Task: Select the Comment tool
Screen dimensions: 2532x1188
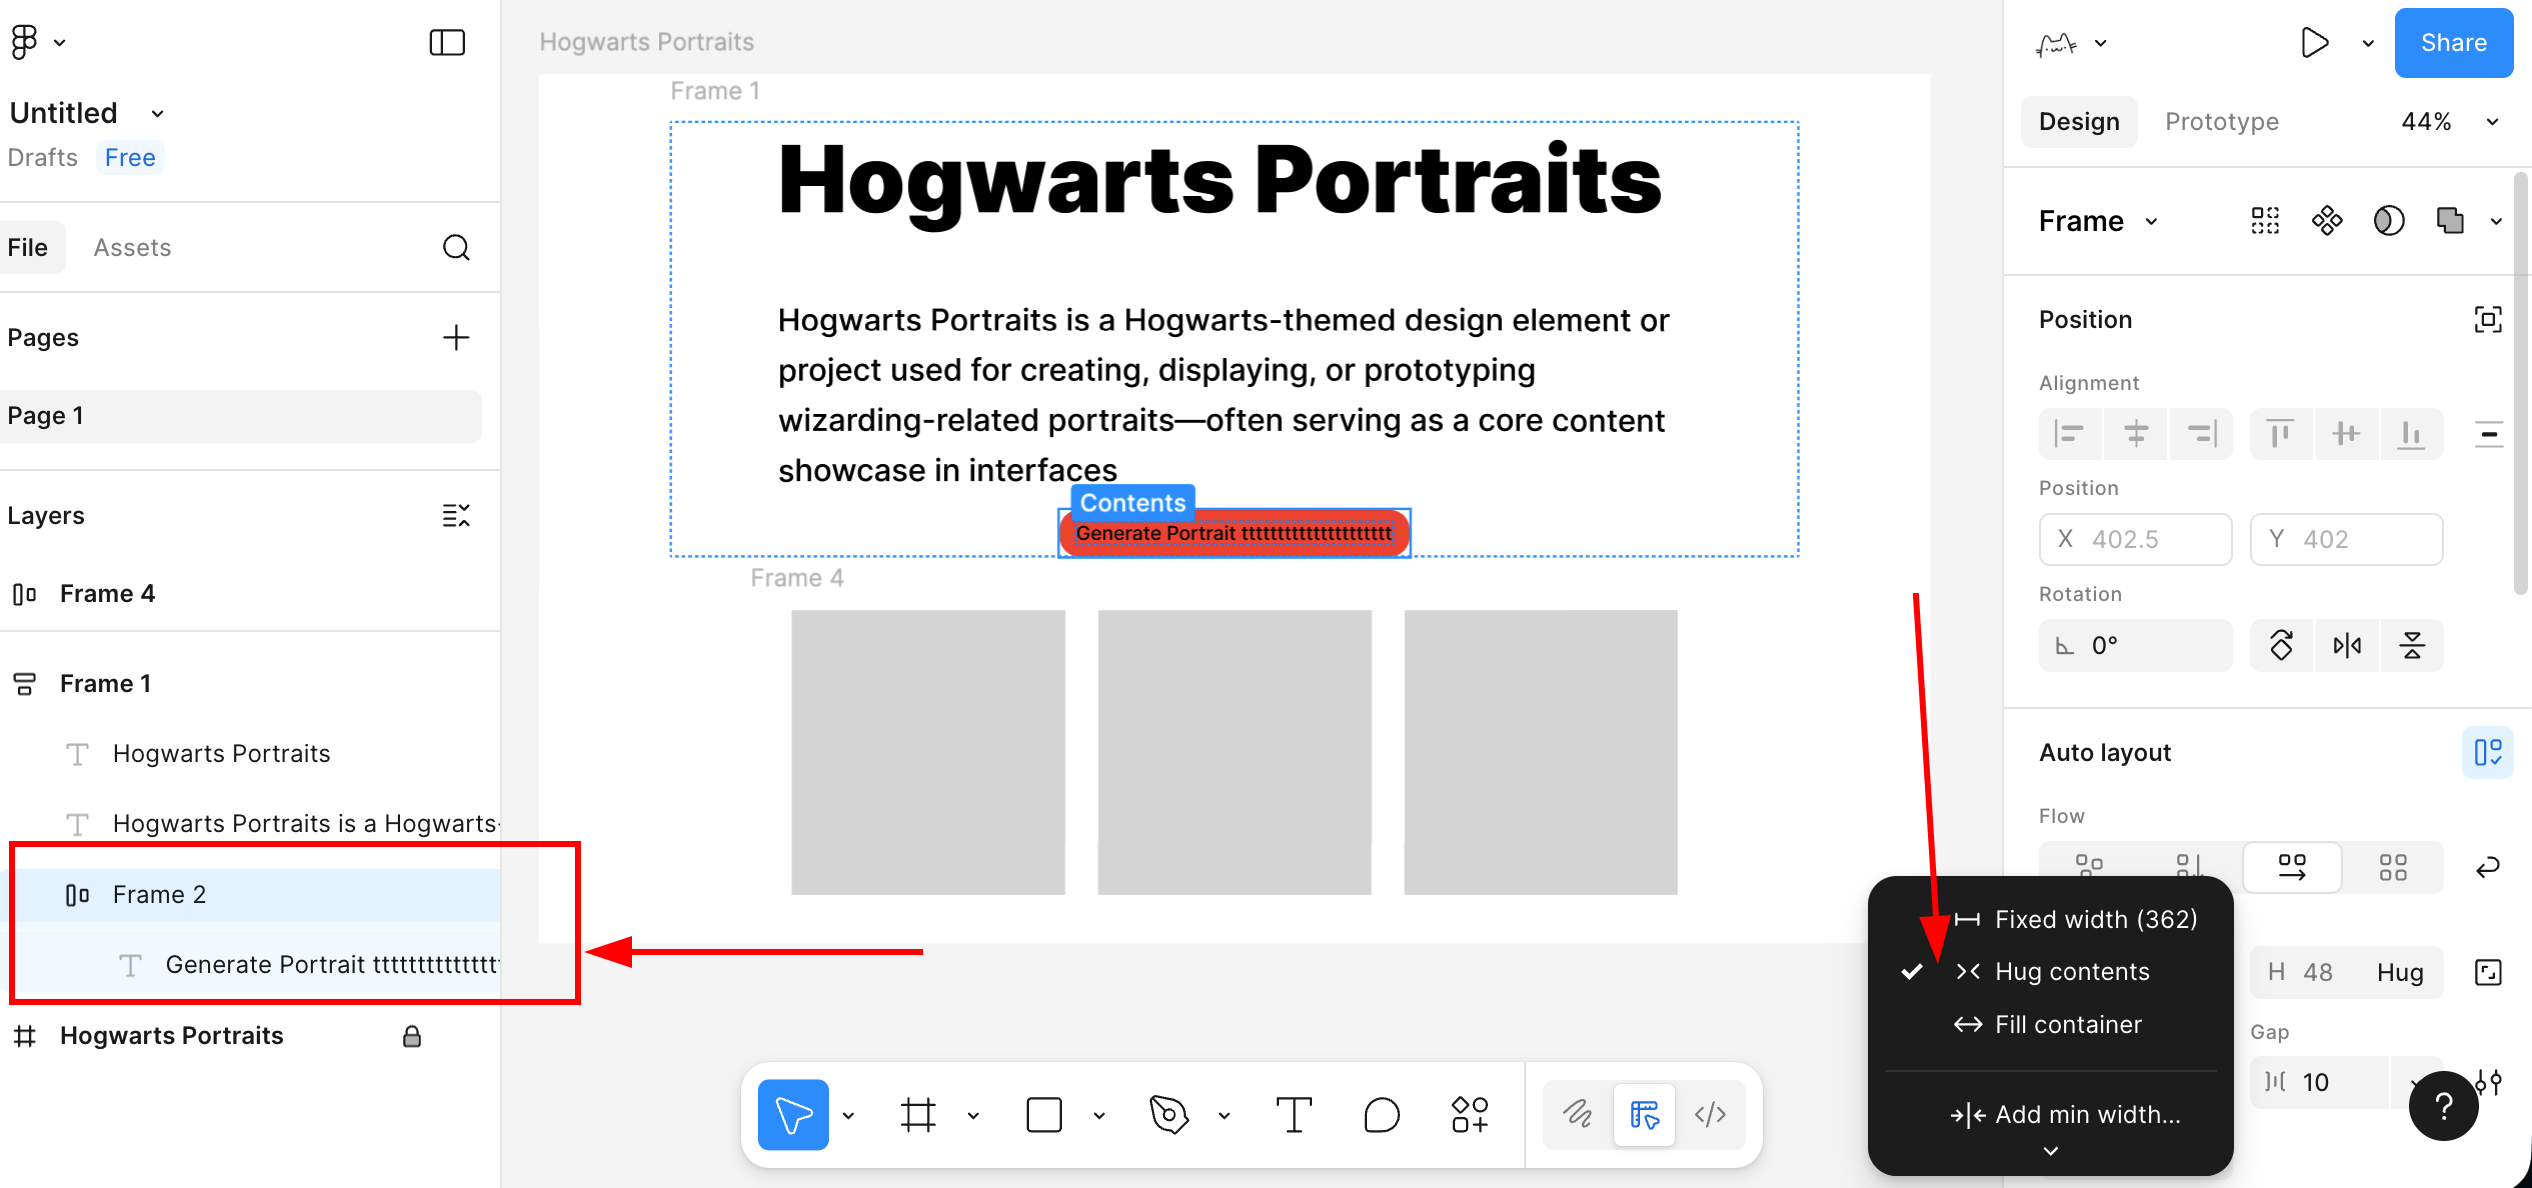Action: (x=1381, y=1114)
